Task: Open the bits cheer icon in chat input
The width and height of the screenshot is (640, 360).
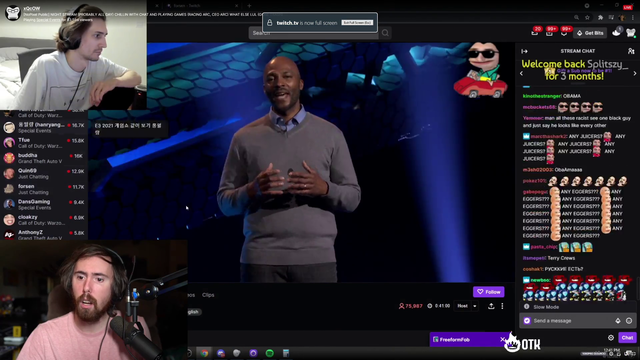Action: click(x=618, y=321)
